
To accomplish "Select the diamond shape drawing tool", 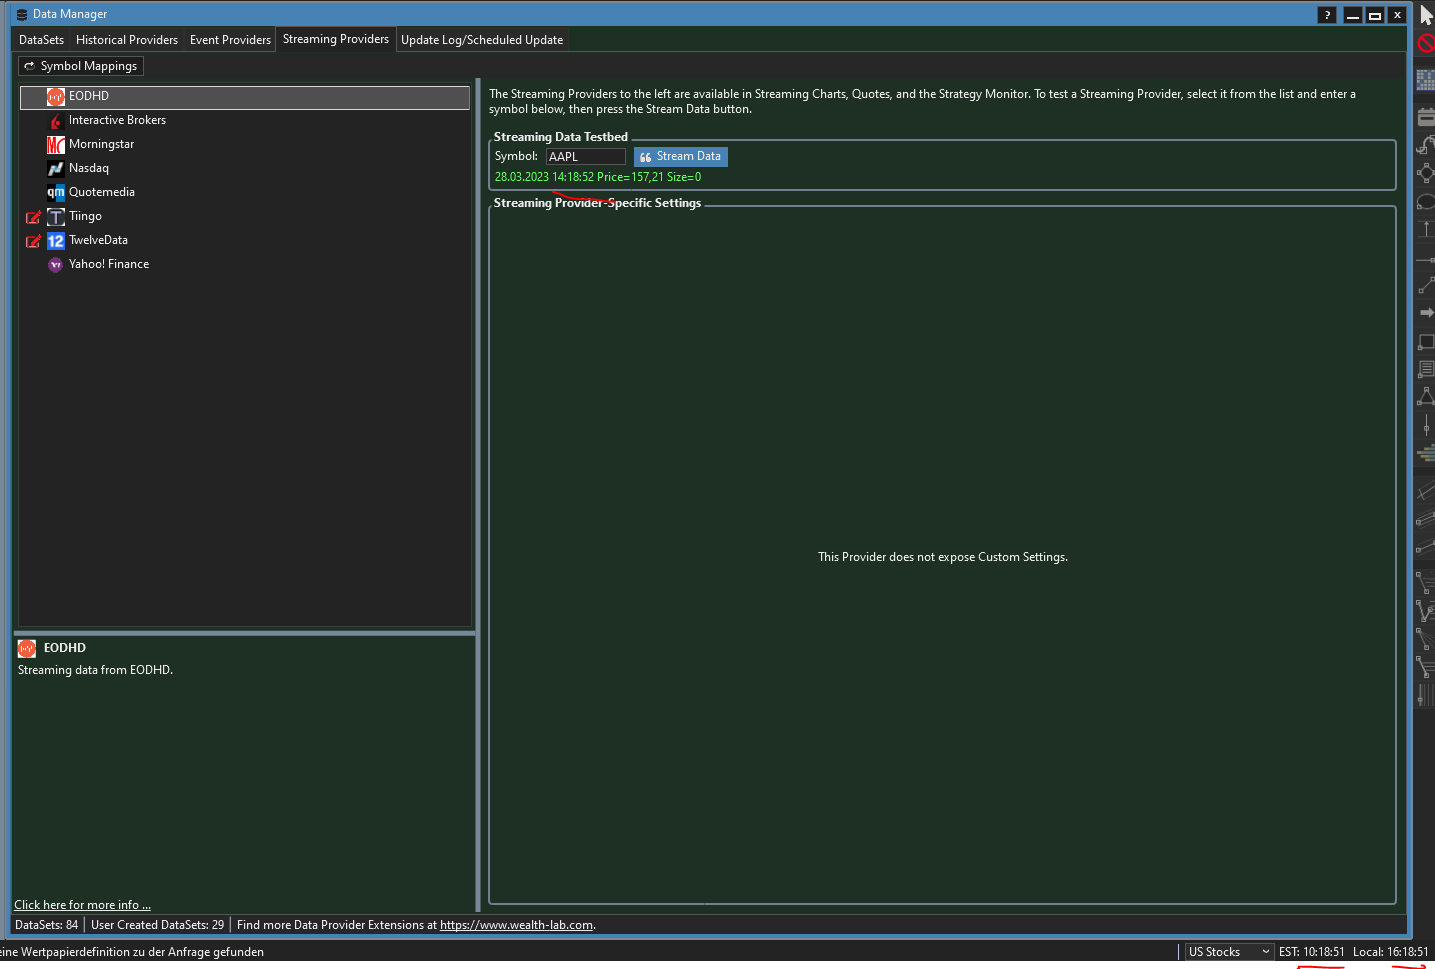I will coord(1426,172).
